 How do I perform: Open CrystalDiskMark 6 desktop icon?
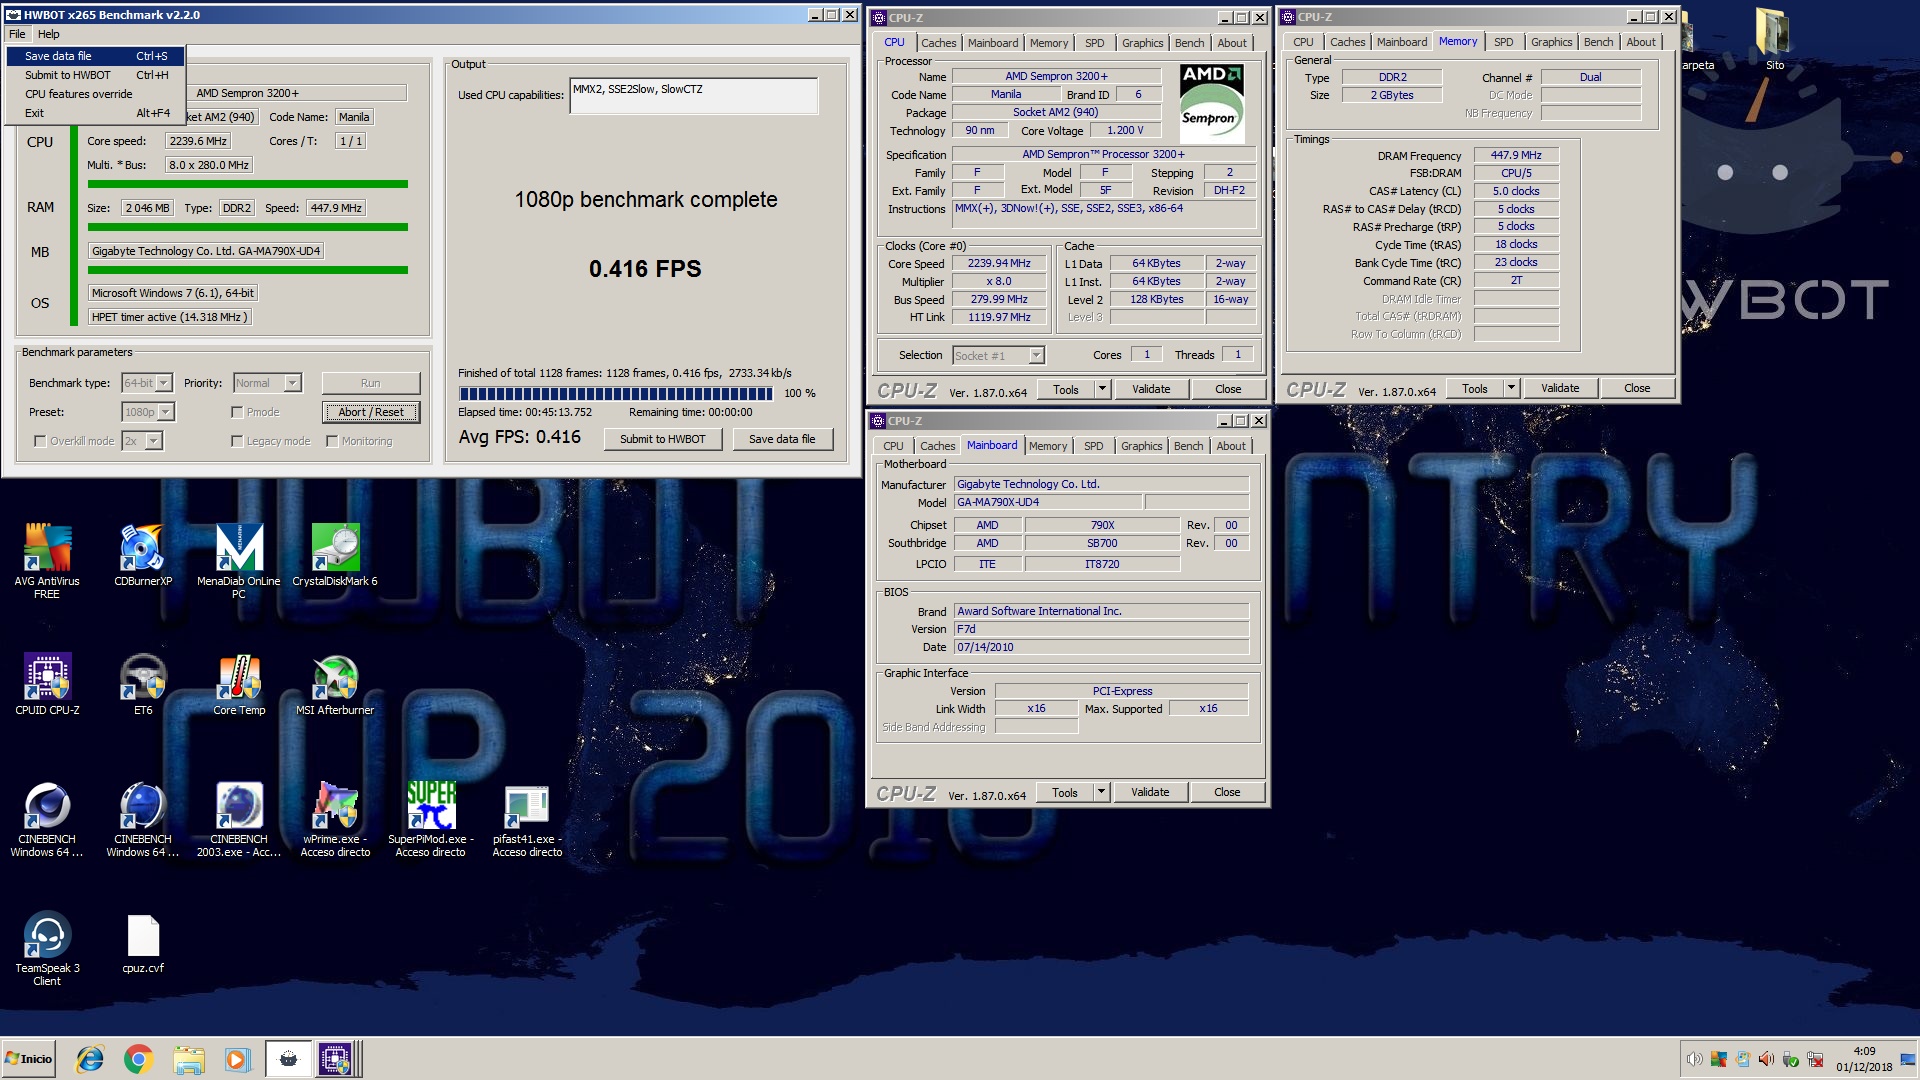pos(335,555)
